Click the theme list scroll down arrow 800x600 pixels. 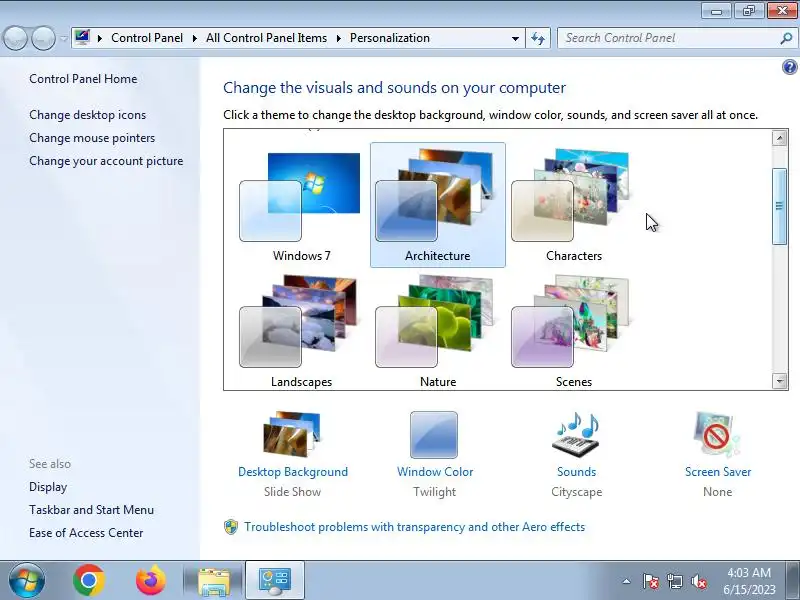click(x=780, y=381)
